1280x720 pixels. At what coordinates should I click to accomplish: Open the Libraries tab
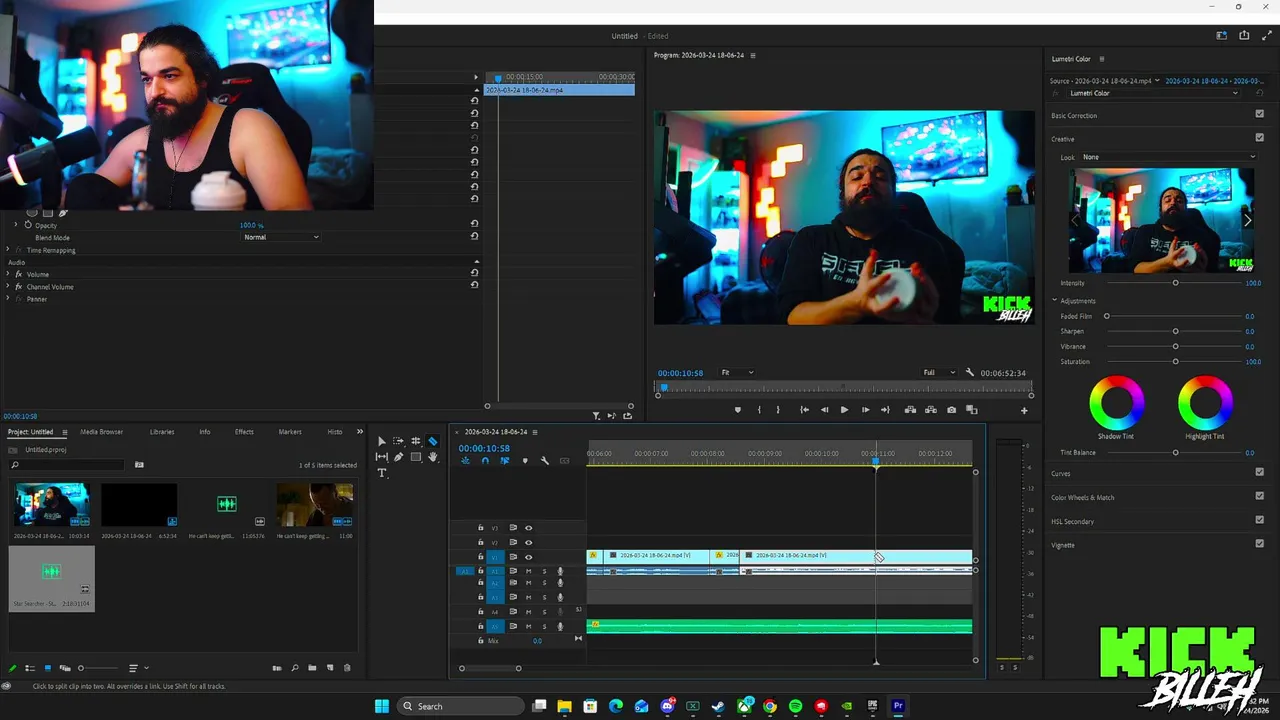tap(162, 432)
